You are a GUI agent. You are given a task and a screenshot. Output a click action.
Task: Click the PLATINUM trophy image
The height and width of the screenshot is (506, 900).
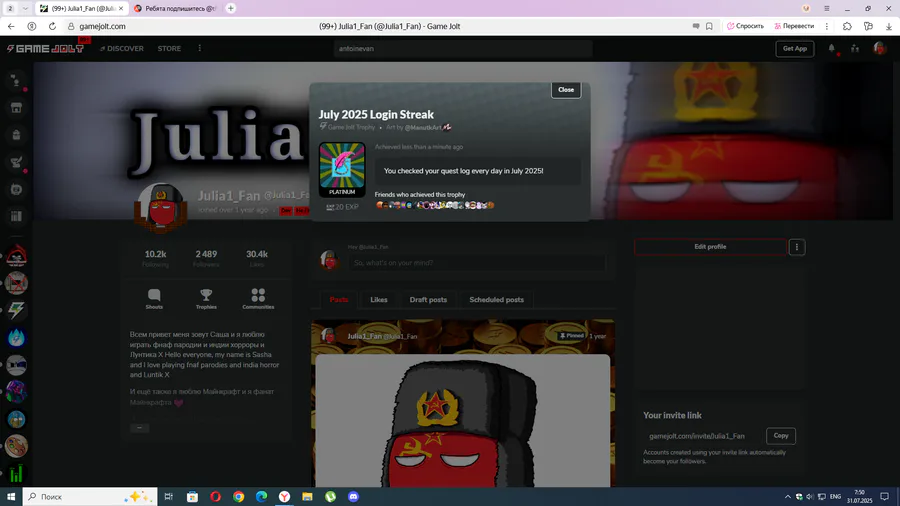point(342,169)
